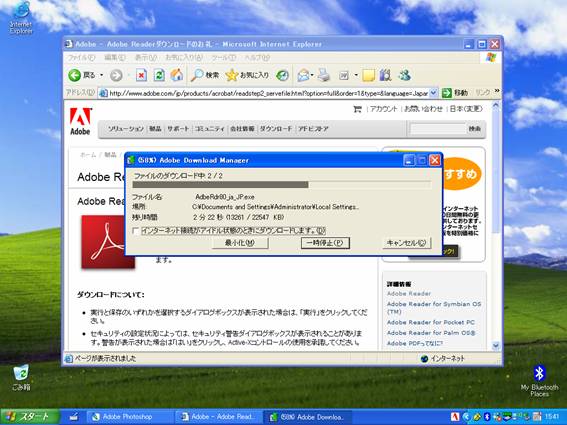
Task: Click the Bluetooth tray icon in taskbar
Action: 487,417
